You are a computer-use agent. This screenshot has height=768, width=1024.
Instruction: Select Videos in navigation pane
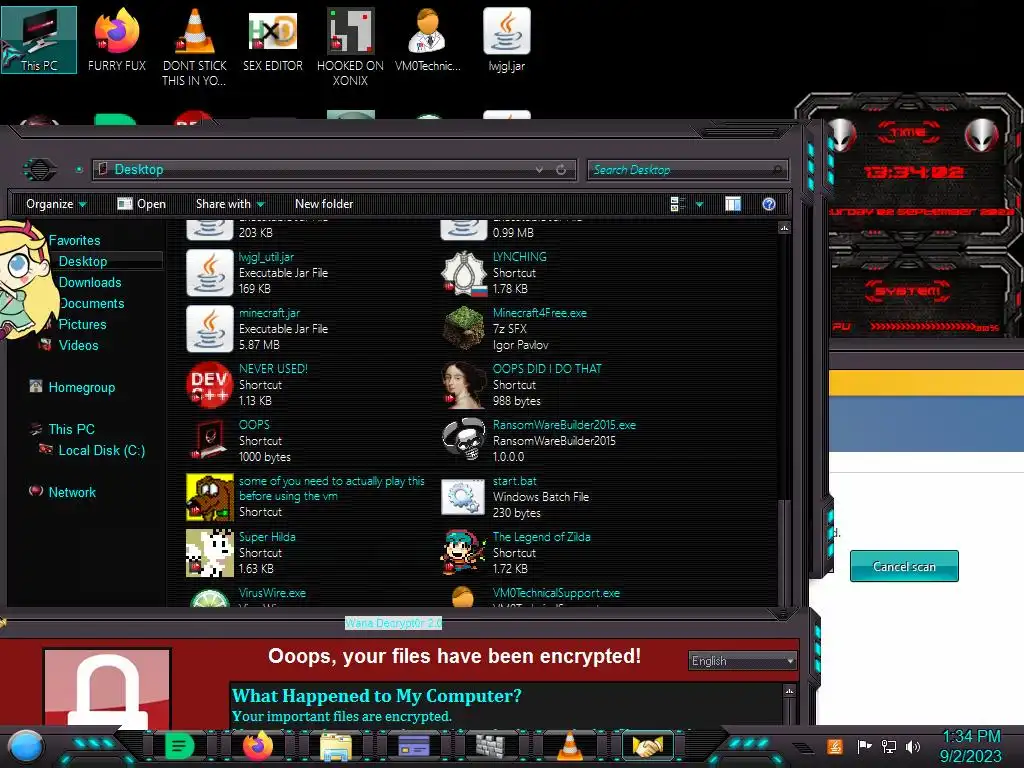point(78,345)
